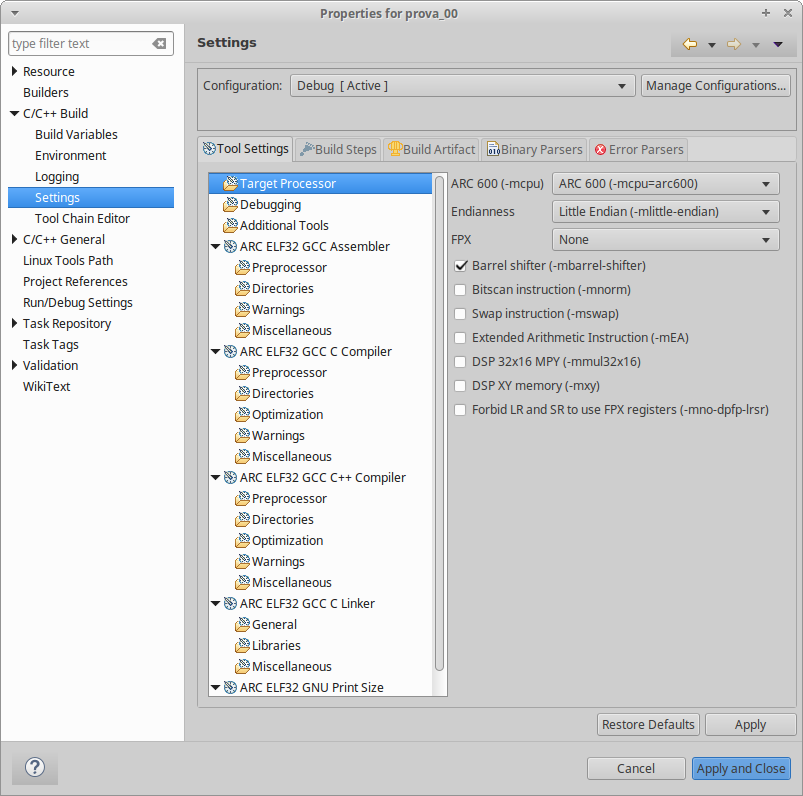Viewport: 803px width, 796px height.
Task: Click the ARC ELF32 GCC Assembler tool icon
Action: [229, 246]
